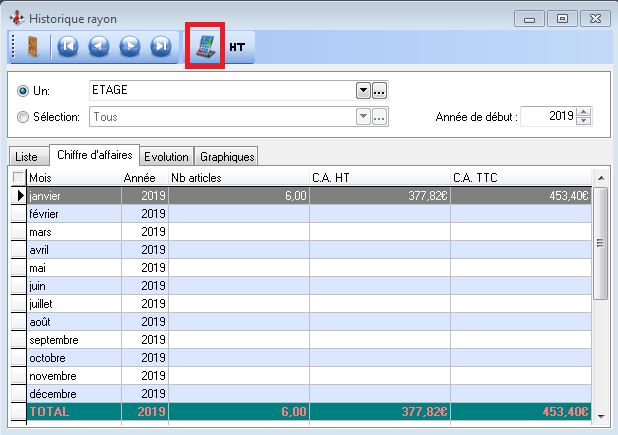Increase the Année de début value
The height and width of the screenshot is (435, 618).
tap(585, 112)
